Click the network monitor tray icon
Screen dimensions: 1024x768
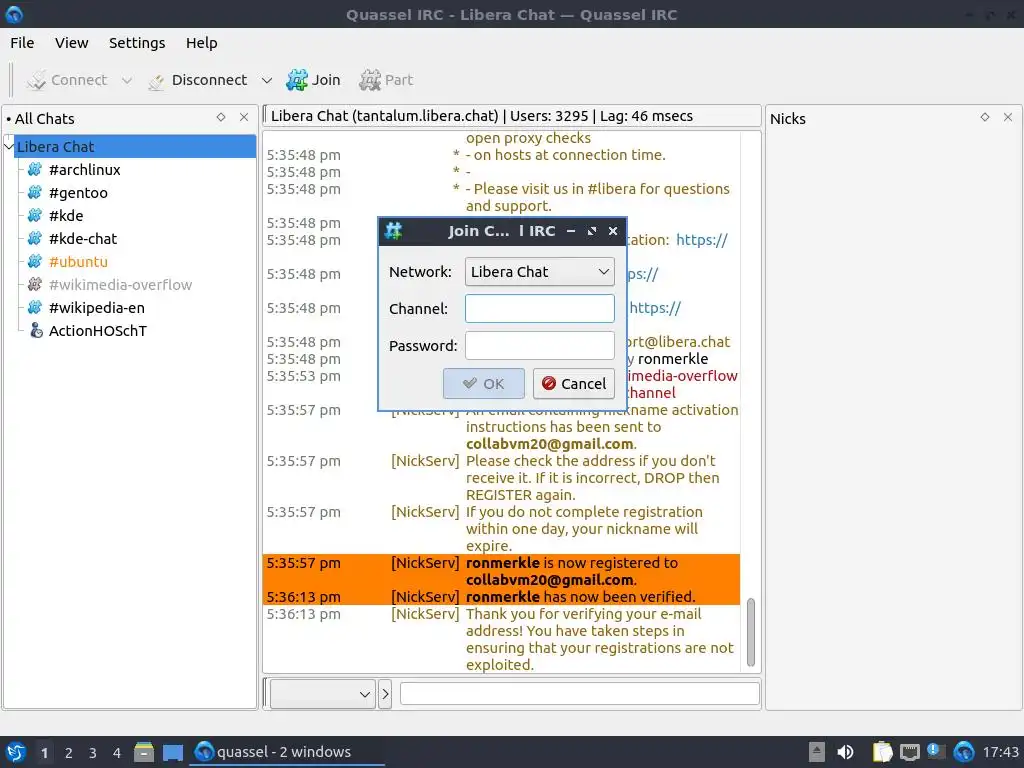point(910,752)
